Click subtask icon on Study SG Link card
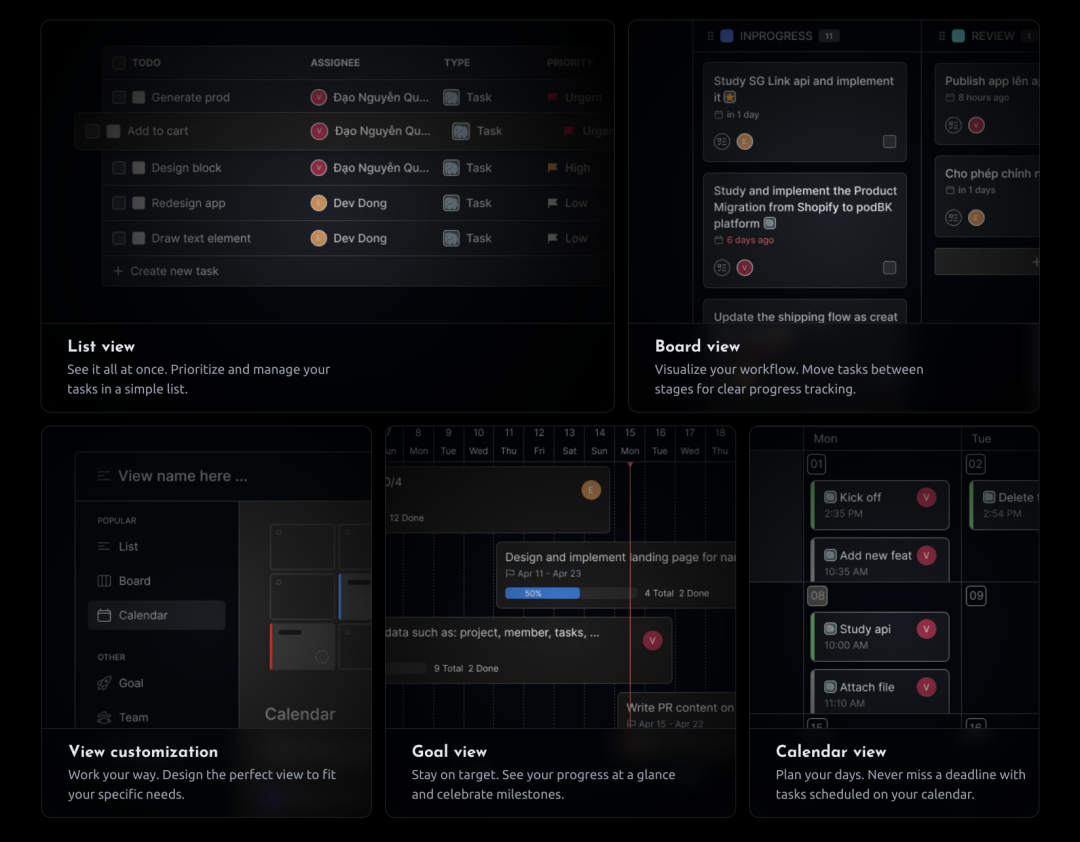Viewport: 1080px width, 842px height. point(722,141)
